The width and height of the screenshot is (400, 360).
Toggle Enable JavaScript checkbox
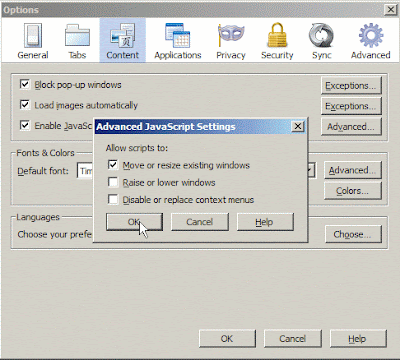point(25,126)
